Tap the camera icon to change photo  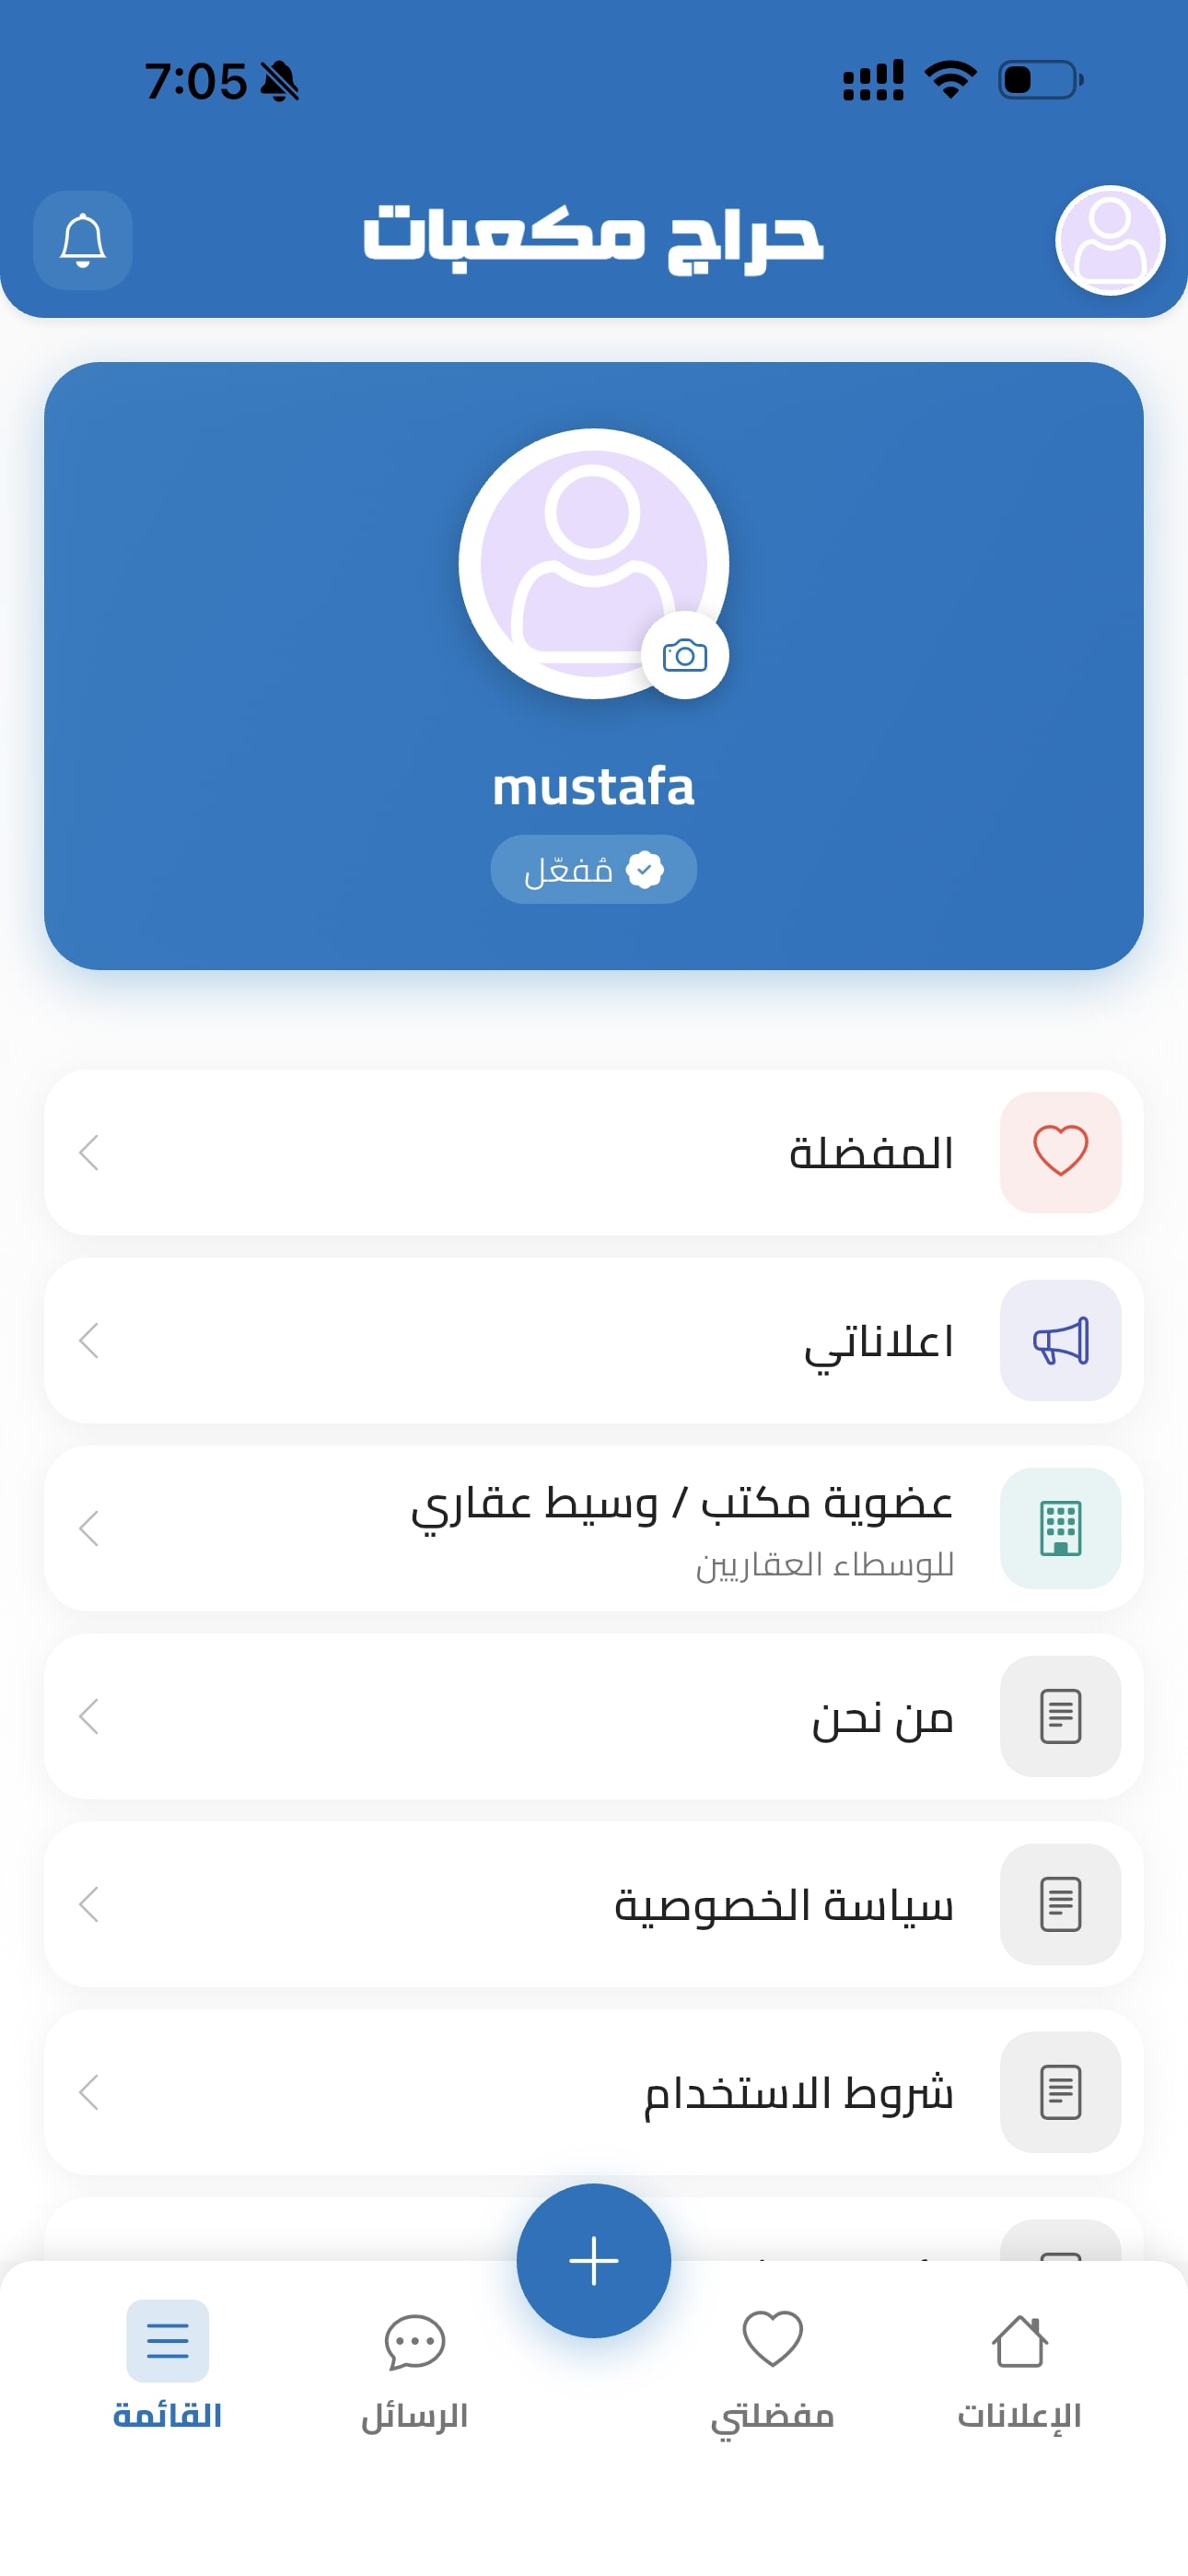[x=685, y=656]
